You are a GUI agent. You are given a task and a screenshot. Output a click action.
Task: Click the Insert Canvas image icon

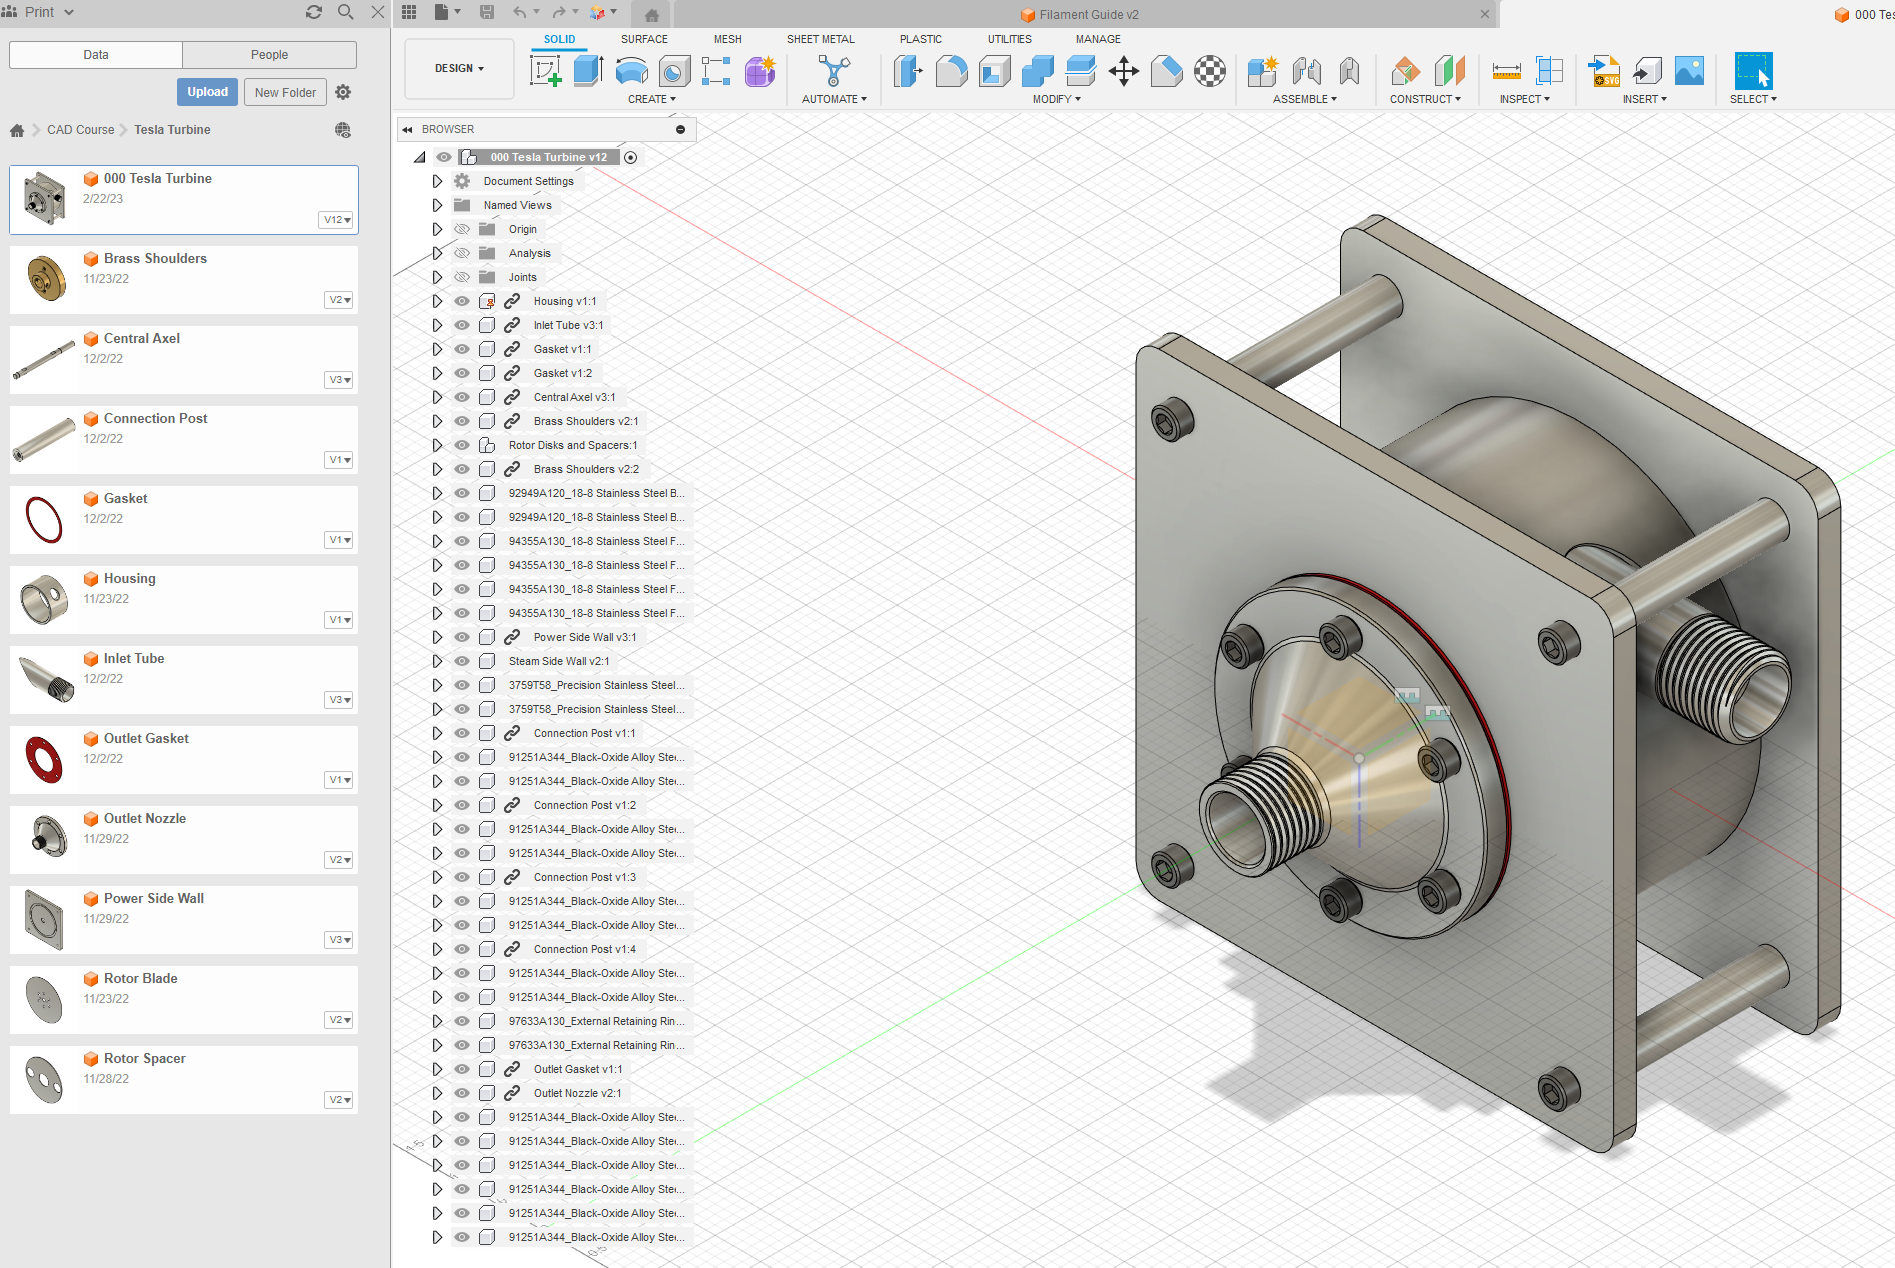(1689, 71)
